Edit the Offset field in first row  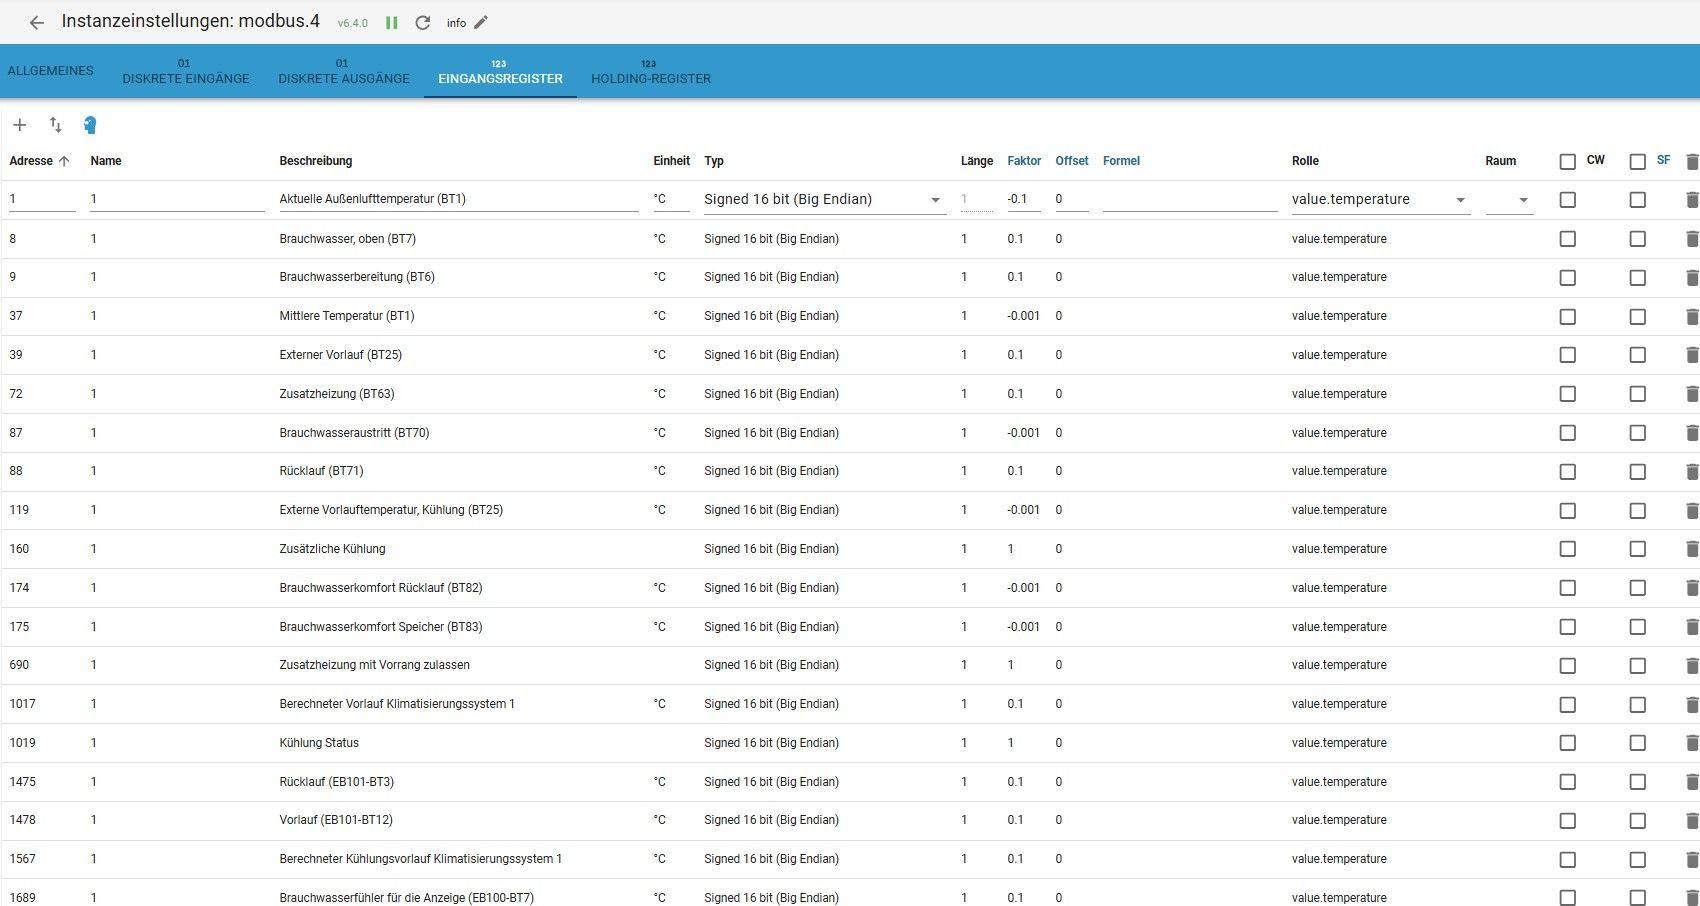(x=1072, y=199)
